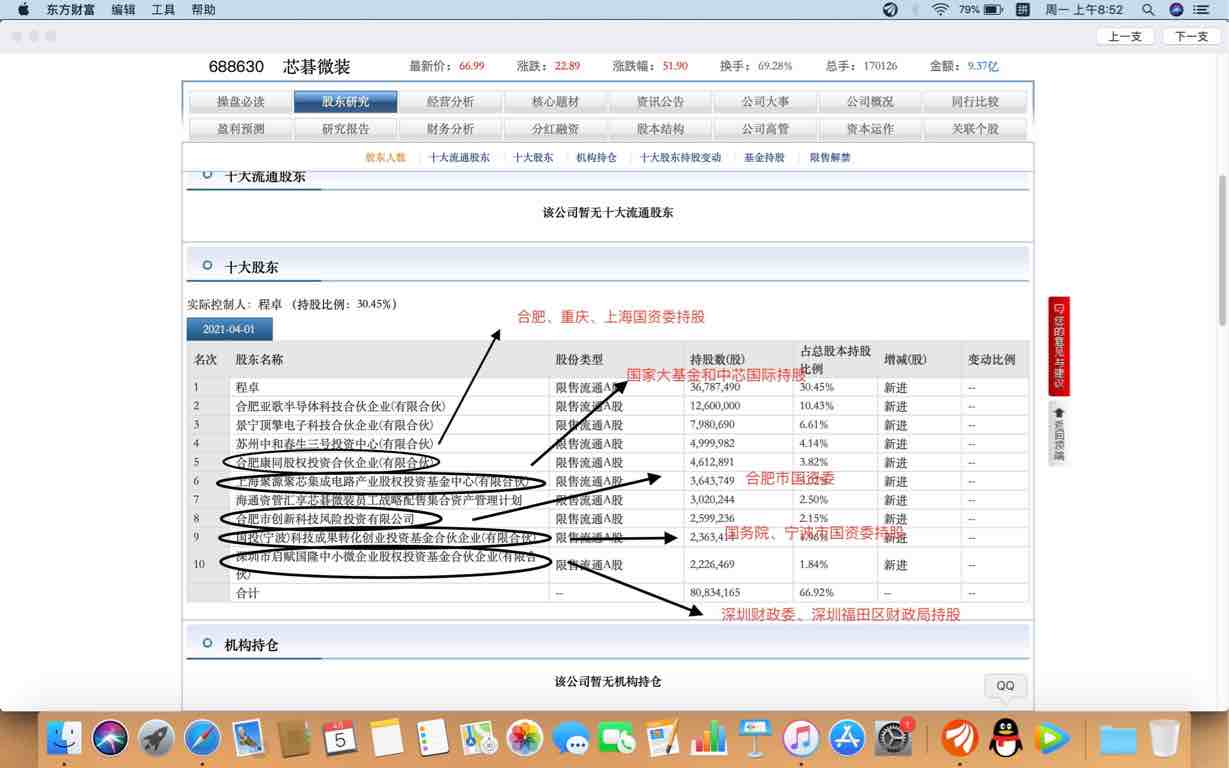The height and width of the screenshot is (768, 1229).
Task: Select the 2021-04-01 date tab
Action: click(229, 329)
